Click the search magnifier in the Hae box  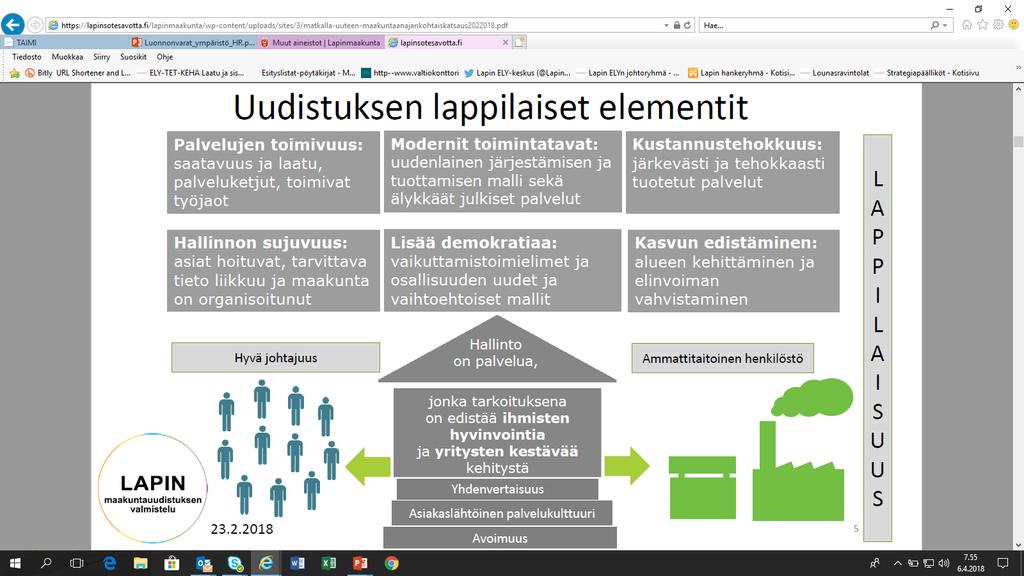[x=935, y=25]
